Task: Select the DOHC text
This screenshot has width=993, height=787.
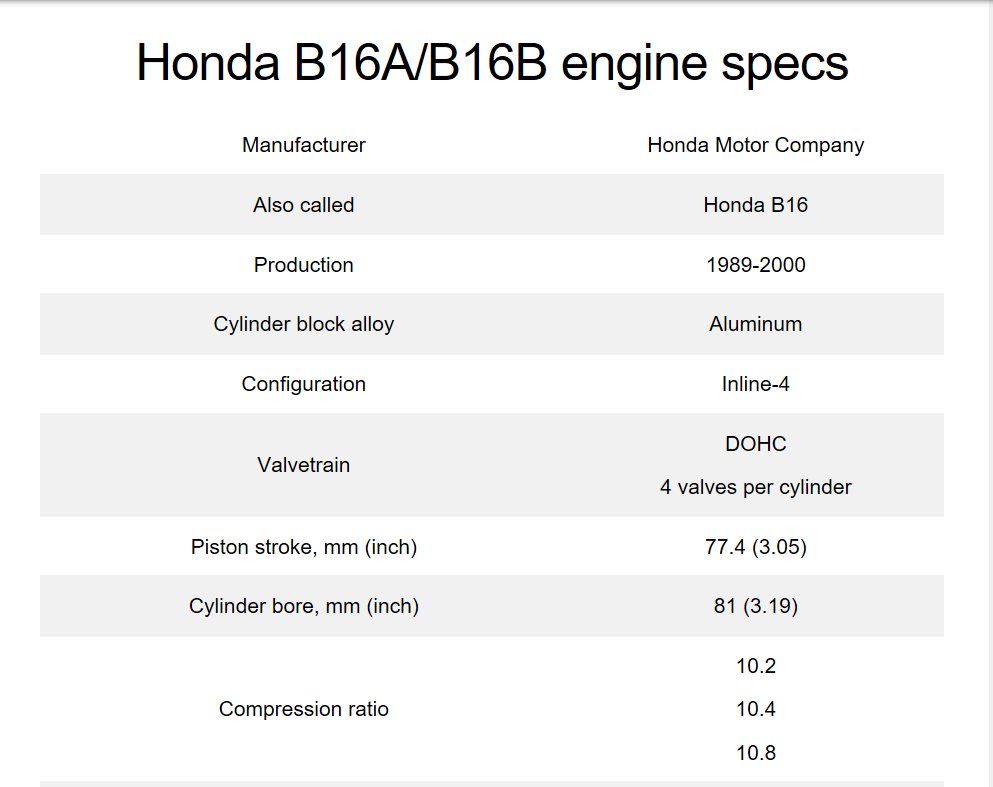Action: (755, 443)
